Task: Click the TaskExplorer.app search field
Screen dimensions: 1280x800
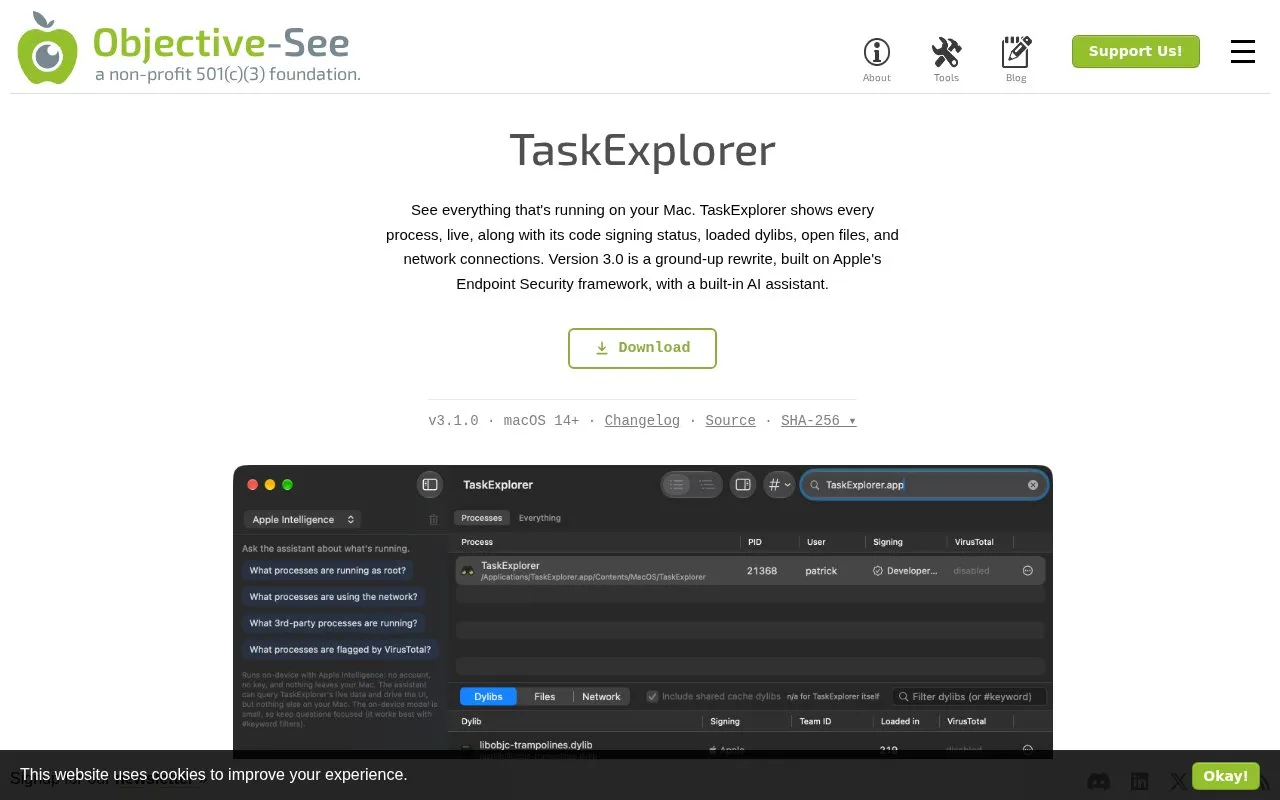Action: 924,485
